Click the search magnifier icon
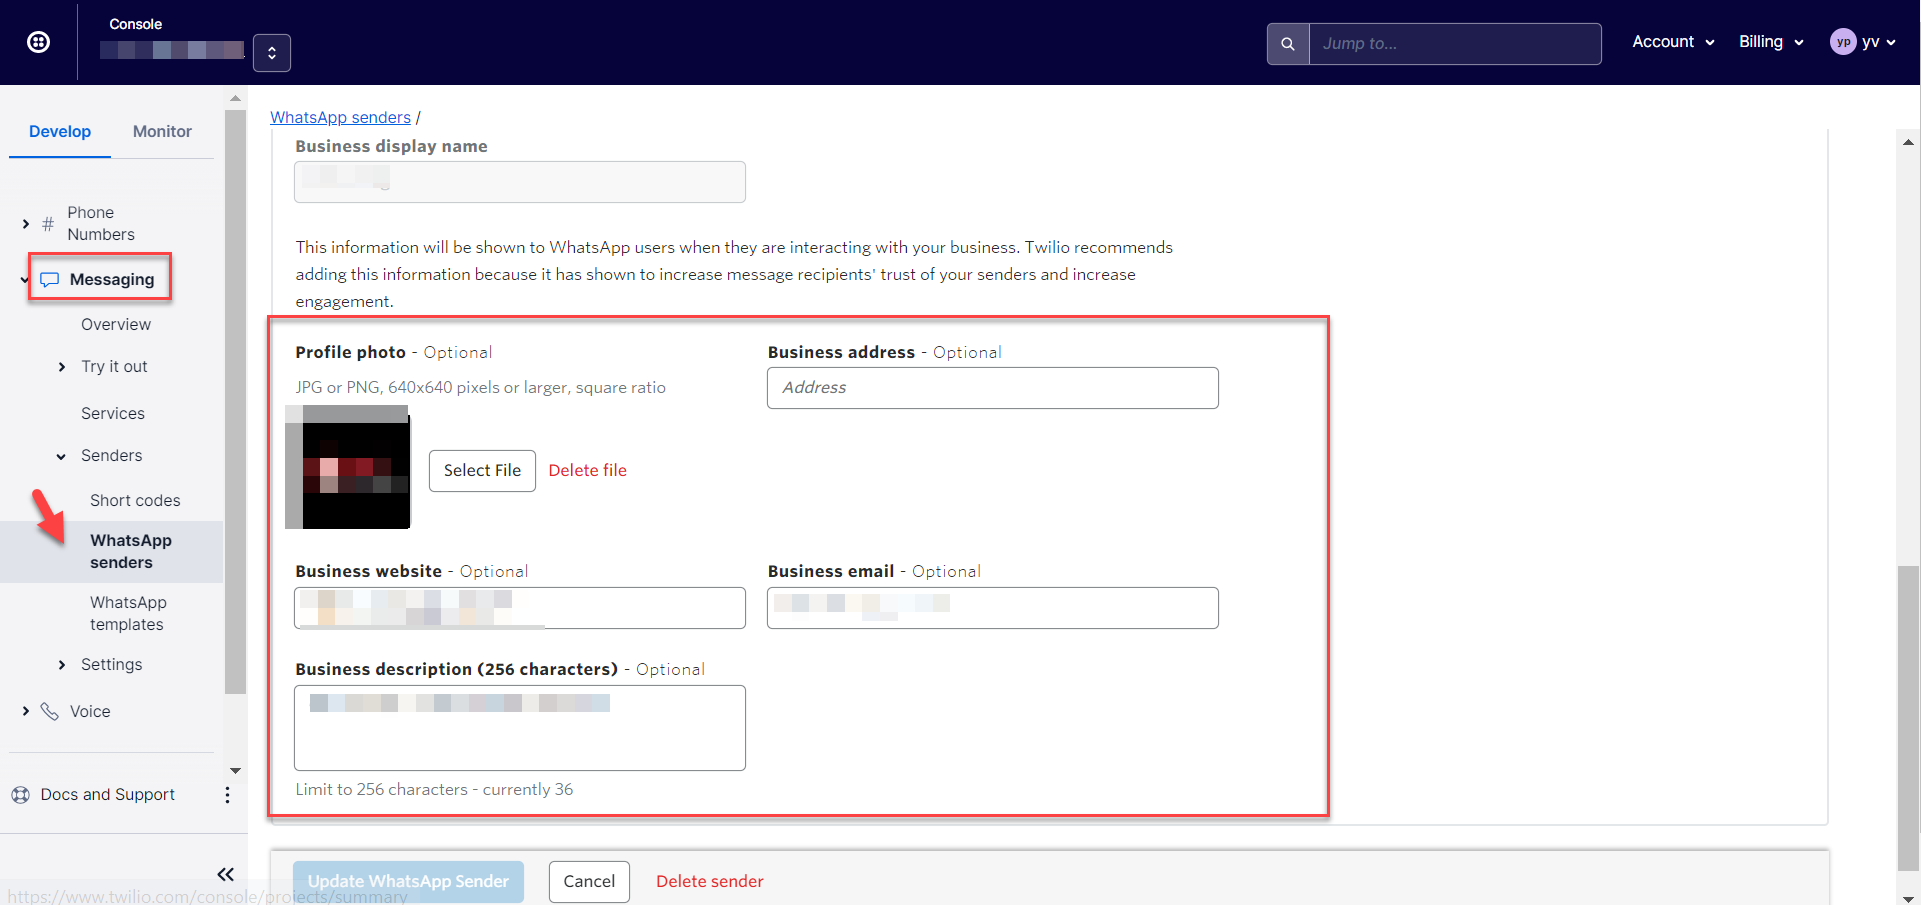Viewport: 1921px width, 905px height. pyautogui.click(x=1288, y=44)
